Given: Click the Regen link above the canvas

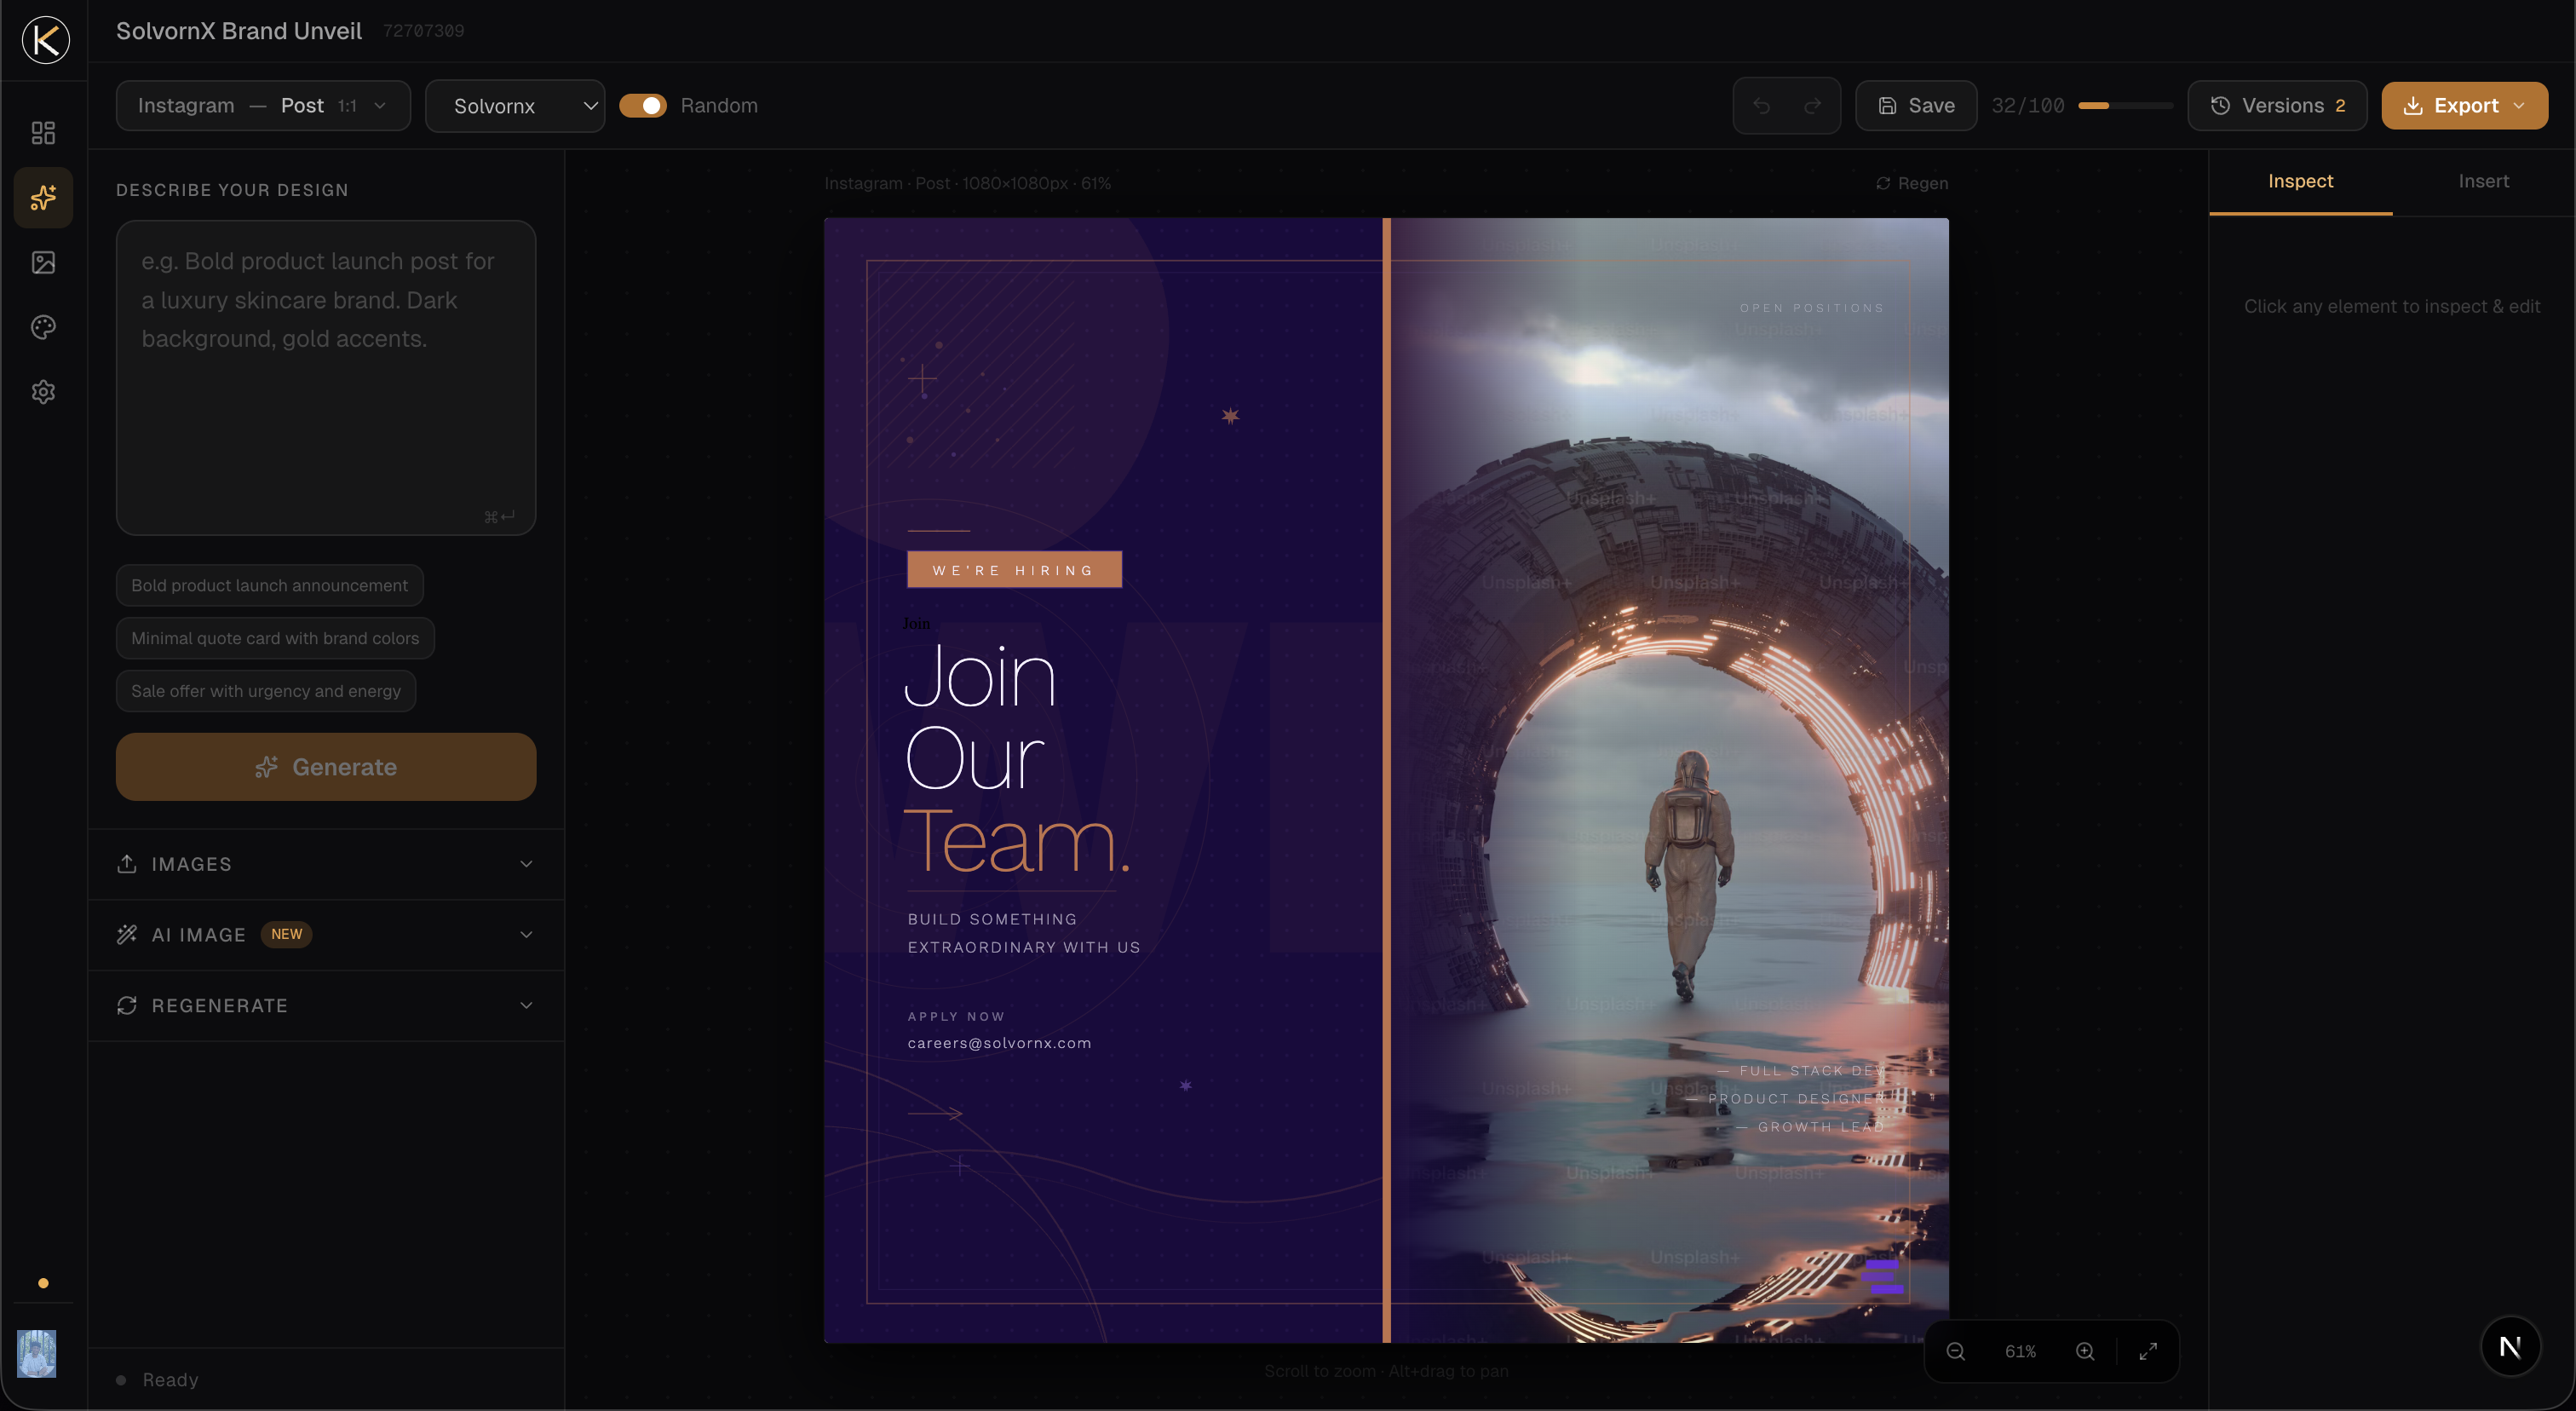Looking at the screenshot, I should pos(1912,184).
